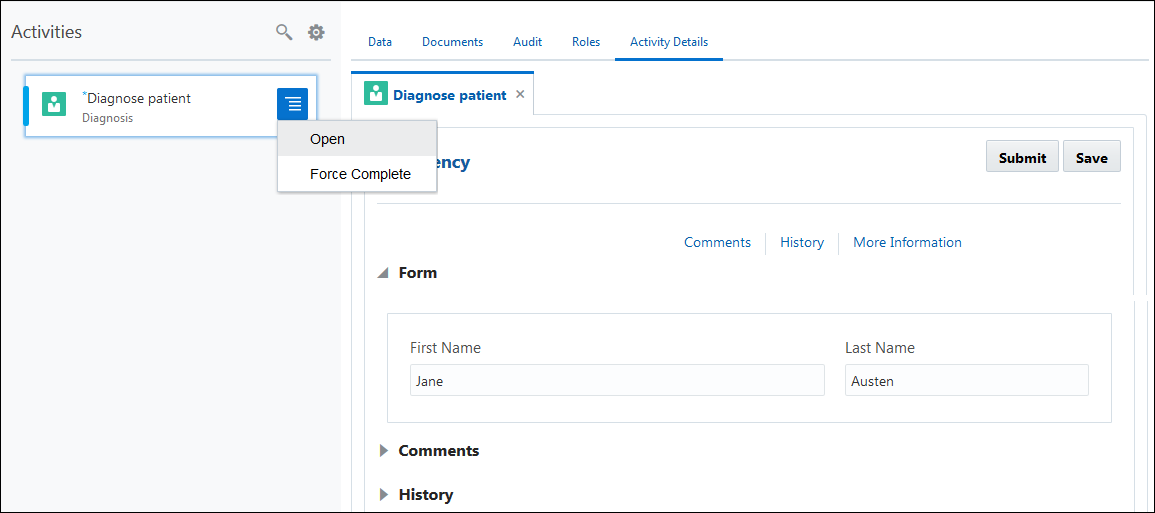Select Force Complete in the menu
The height and width of the screenshot is (513, 1155).
[360, 174]
